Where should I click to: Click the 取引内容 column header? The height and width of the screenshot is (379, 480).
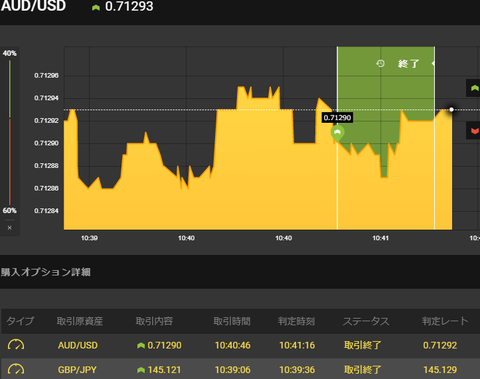click(154, 321)
